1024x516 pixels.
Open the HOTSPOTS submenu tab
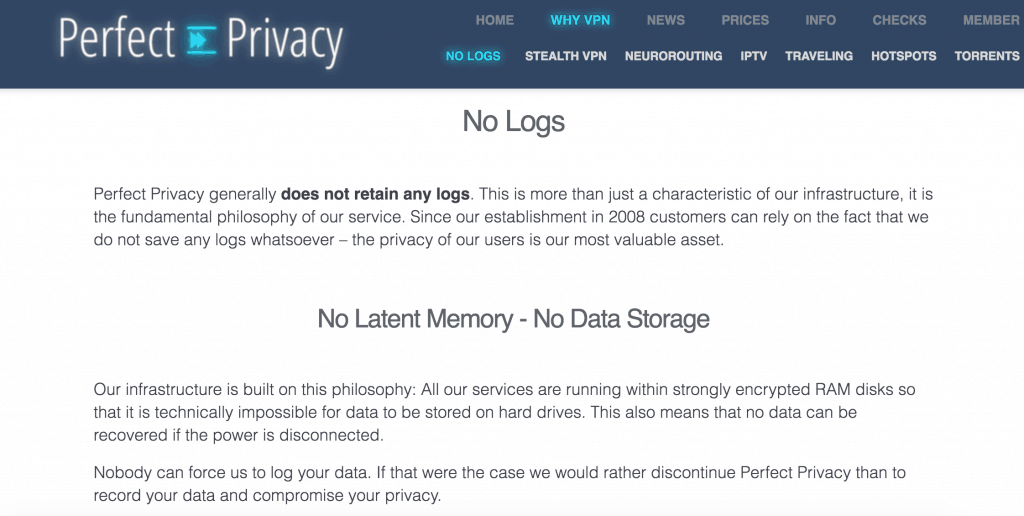(903, 56)
